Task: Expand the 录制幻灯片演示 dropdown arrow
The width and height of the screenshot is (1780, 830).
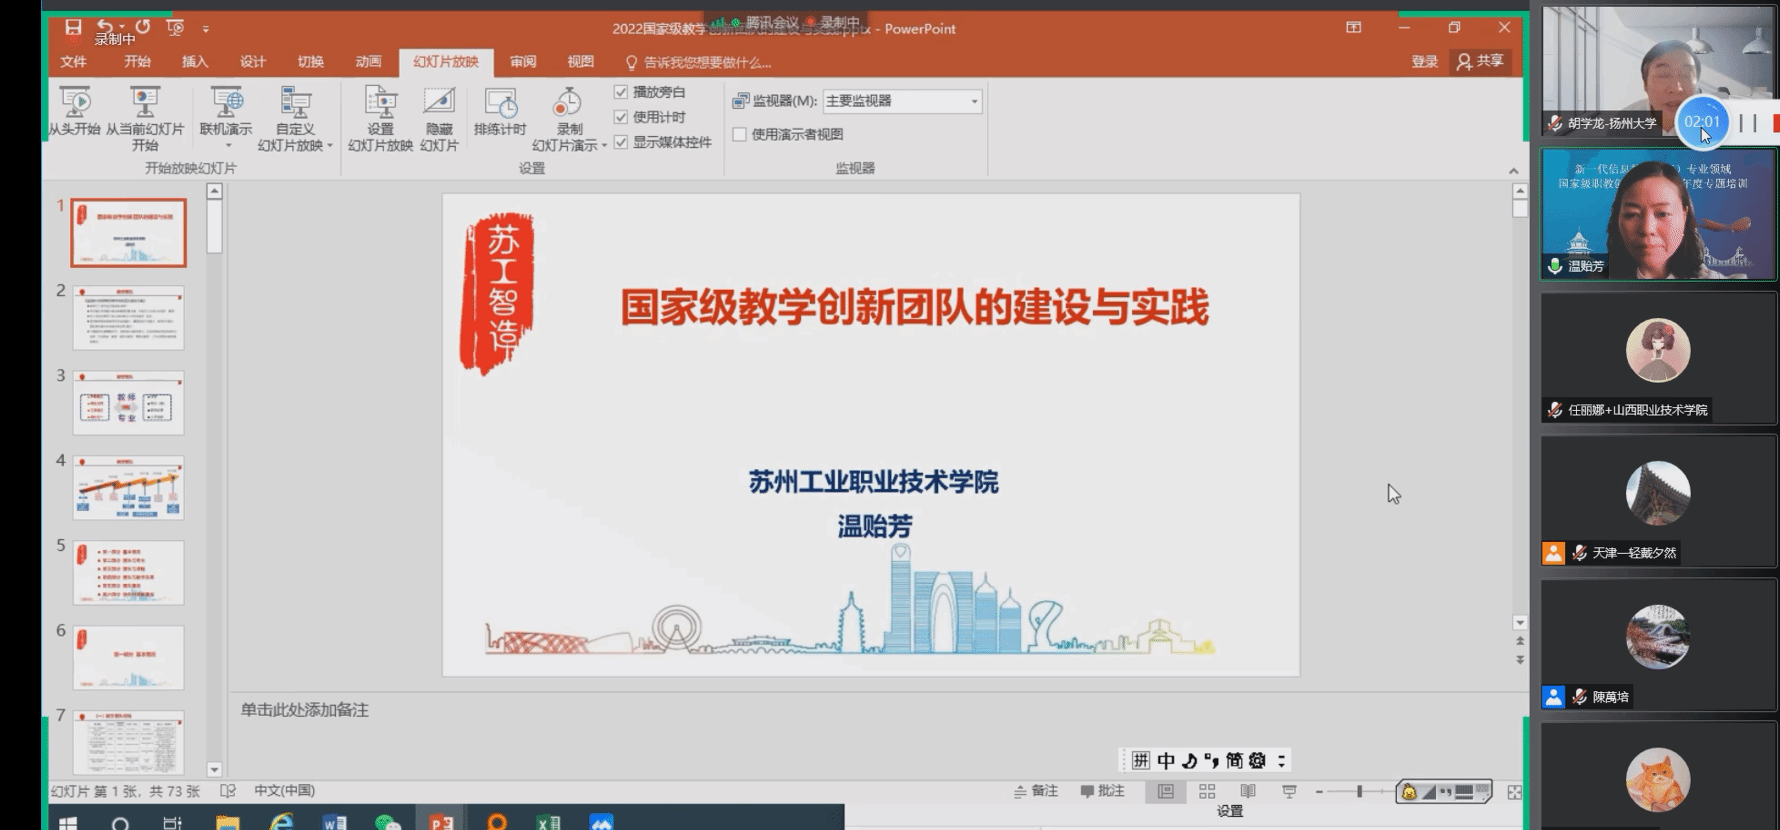Action: pyautogui.click(x=604, y=146)
